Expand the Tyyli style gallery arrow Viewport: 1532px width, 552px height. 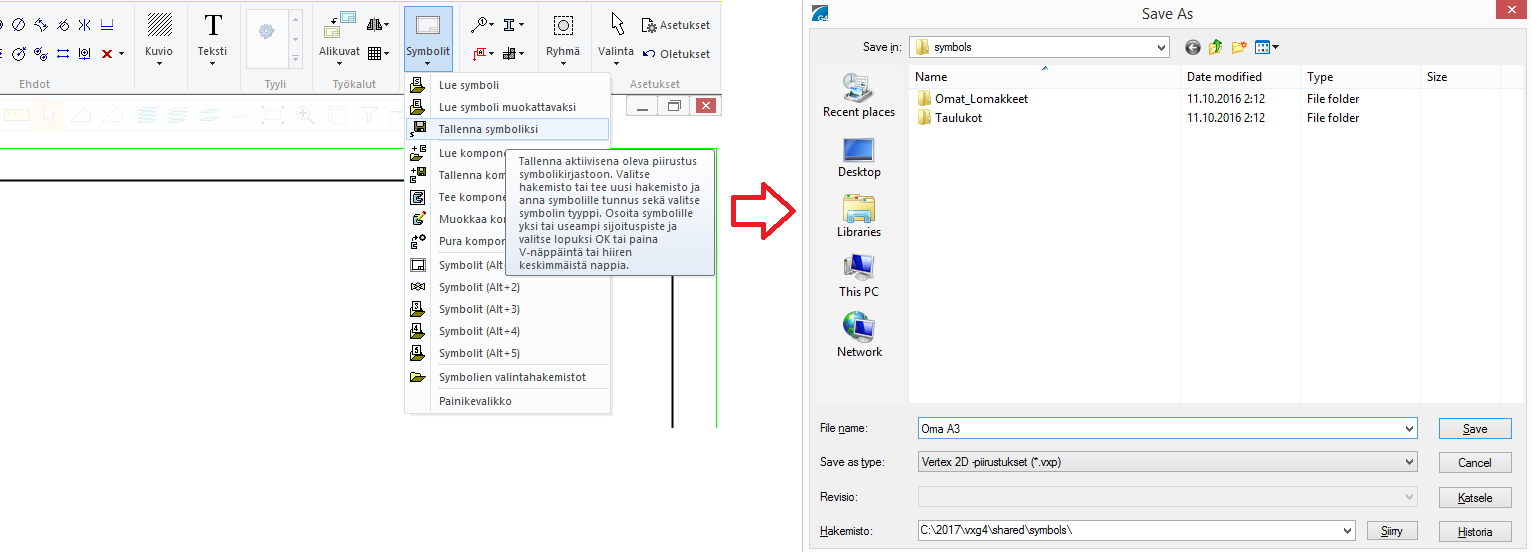pos(295,60)
